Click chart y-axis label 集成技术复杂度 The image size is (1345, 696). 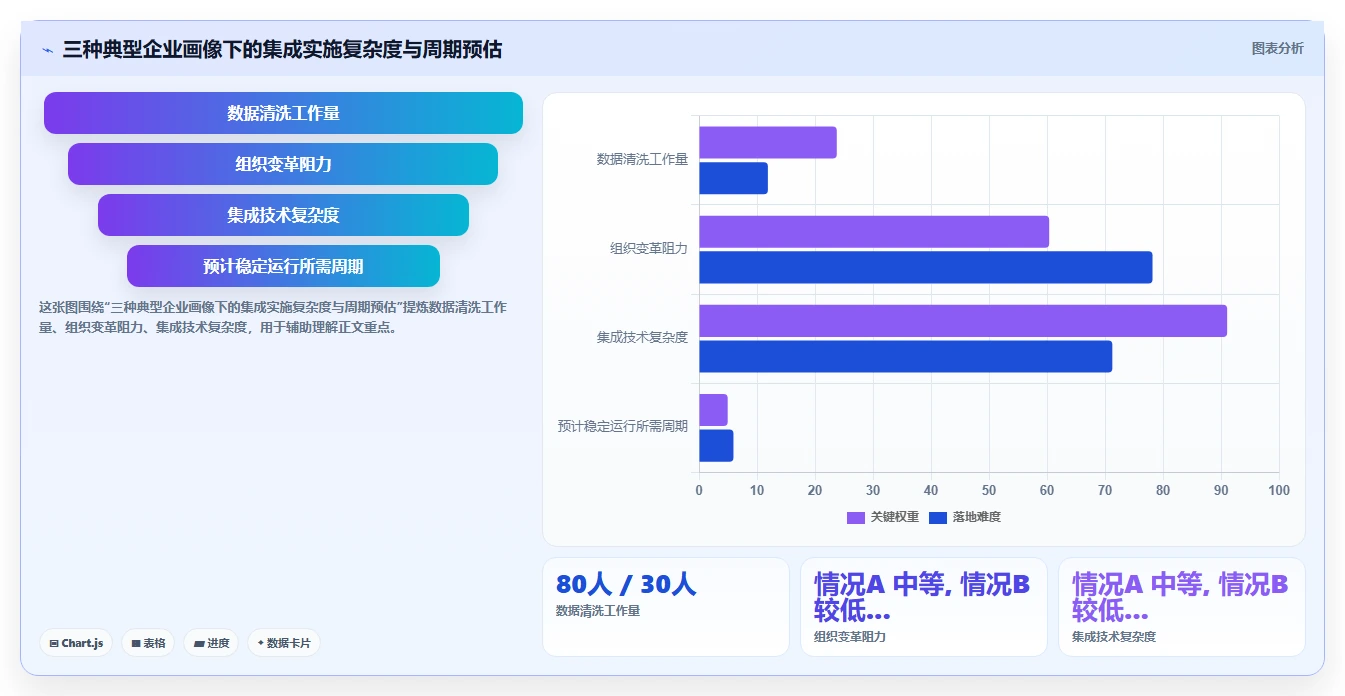click(642, 337)
